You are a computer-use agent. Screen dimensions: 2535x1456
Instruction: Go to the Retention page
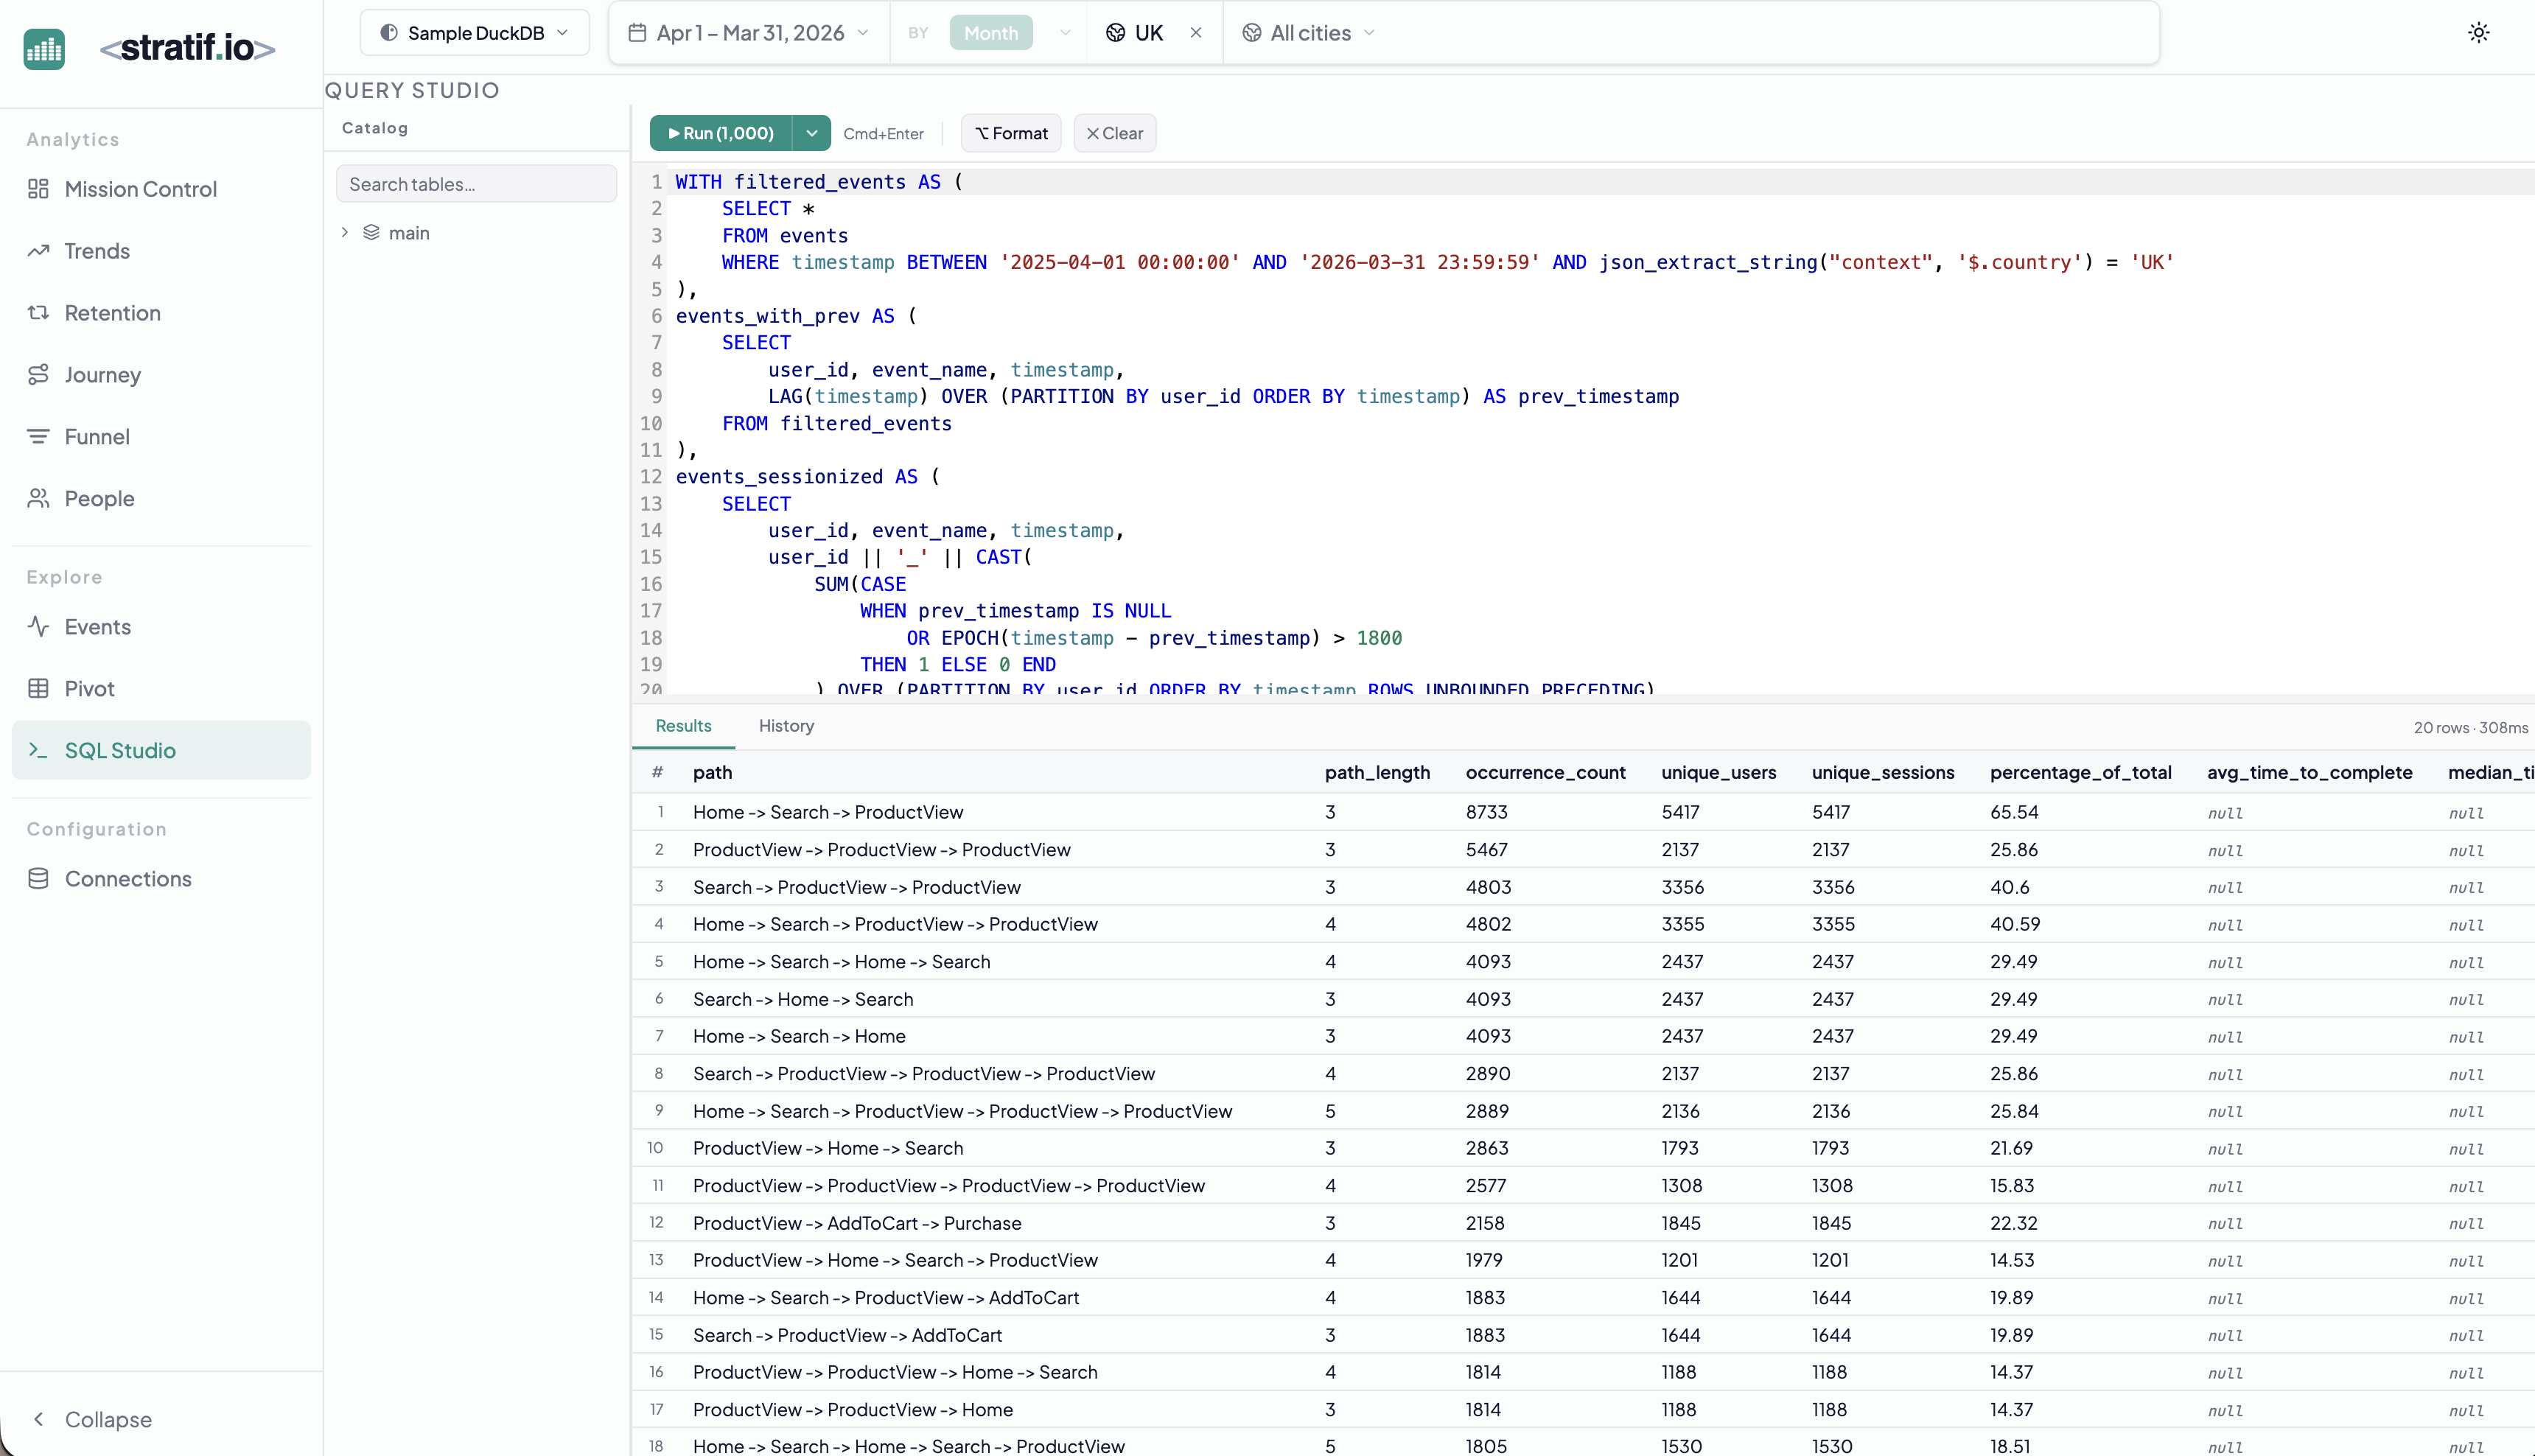[x=161, y=313]
